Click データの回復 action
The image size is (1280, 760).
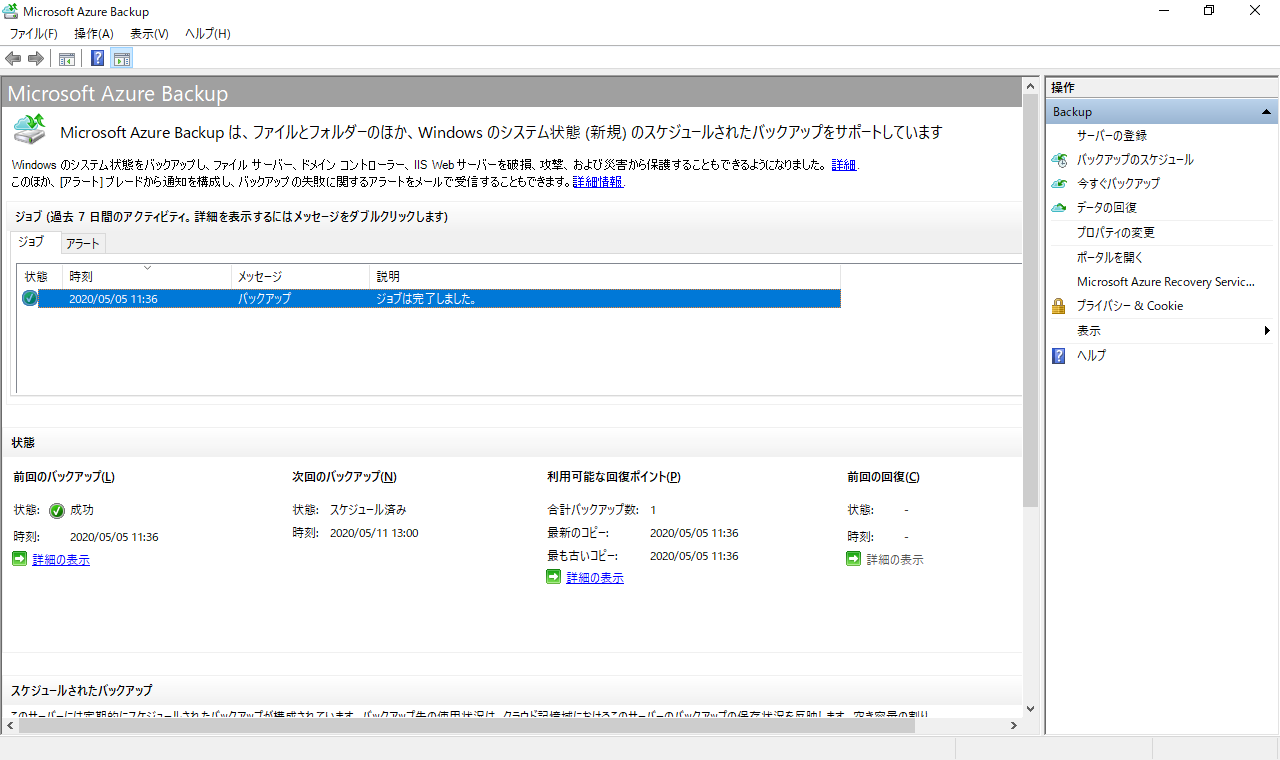click(x=1107, y=208)
